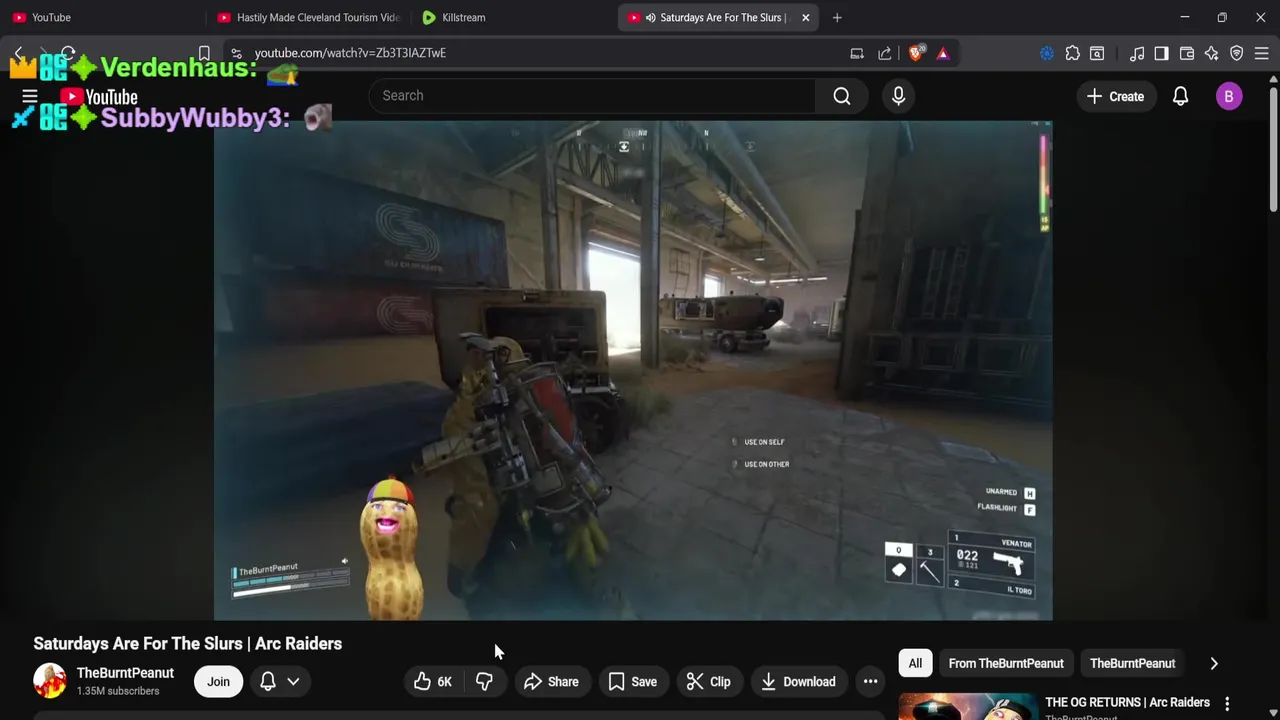The image size is (1280, 720).
Task: Click the address bar URL
Action: pyautogui.click(x=350, y=53)
